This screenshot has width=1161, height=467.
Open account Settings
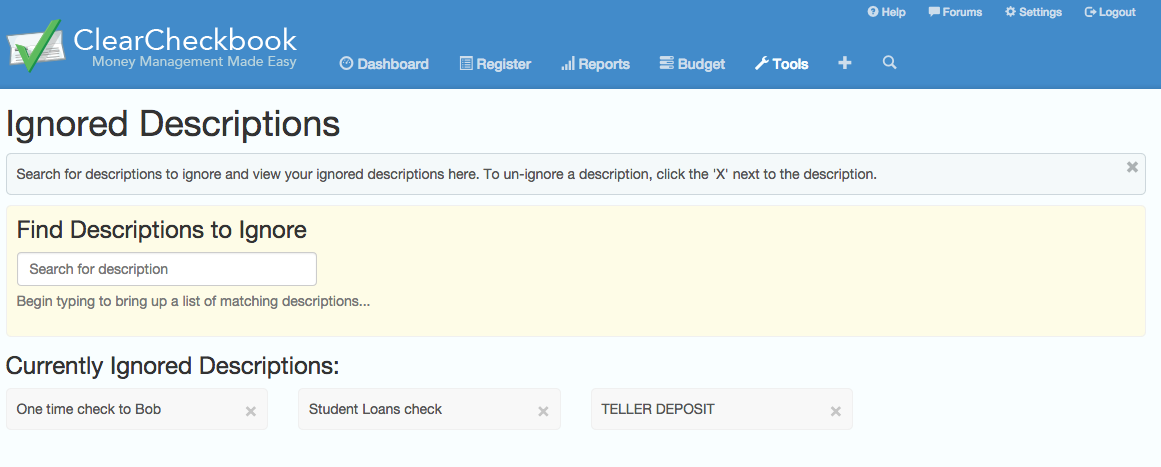1033,12
